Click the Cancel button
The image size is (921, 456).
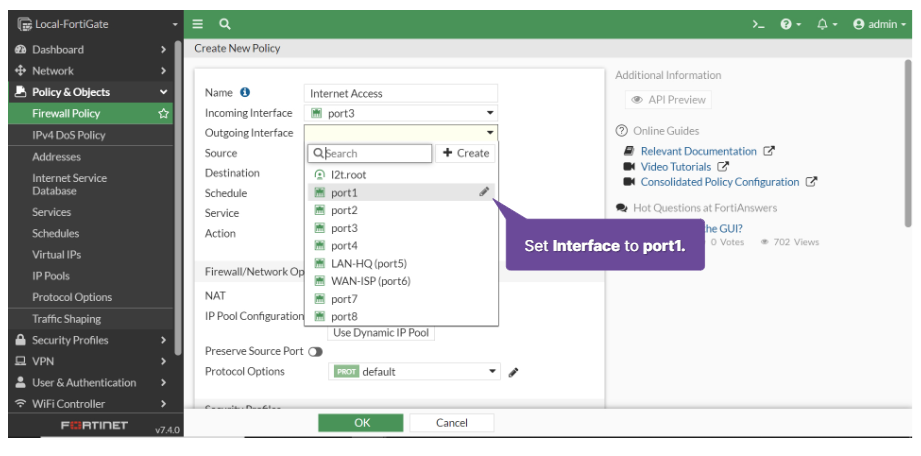coord(452,423)
